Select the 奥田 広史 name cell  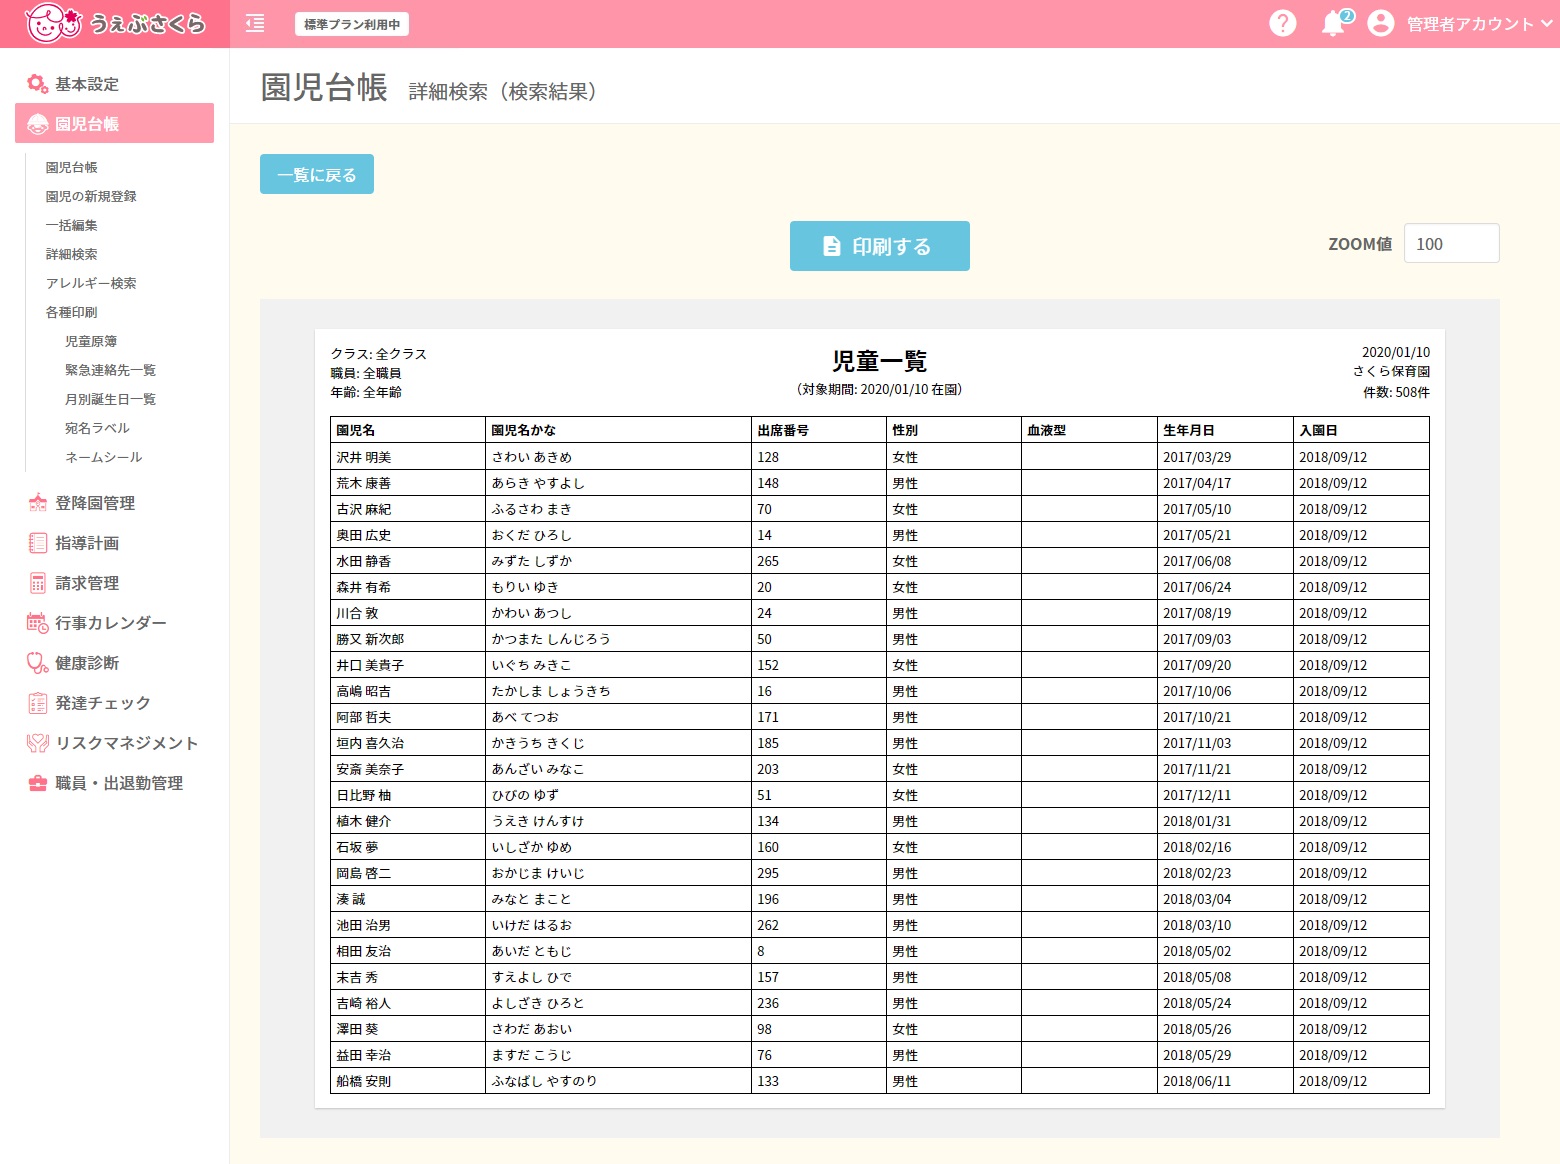point(408,535)
